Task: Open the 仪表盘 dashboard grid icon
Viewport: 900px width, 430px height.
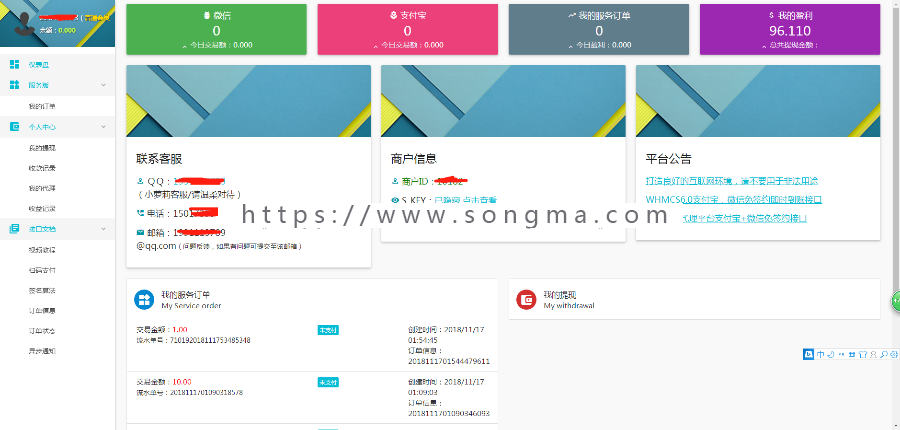Action: tap(14, 64)
